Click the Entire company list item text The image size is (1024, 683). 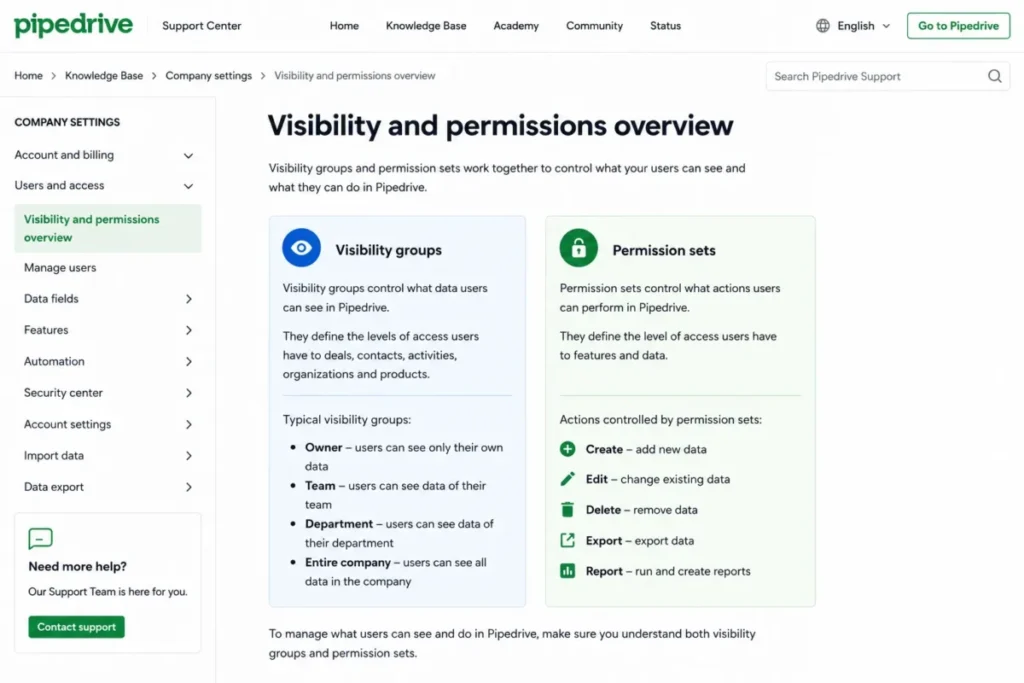point(396,572)
